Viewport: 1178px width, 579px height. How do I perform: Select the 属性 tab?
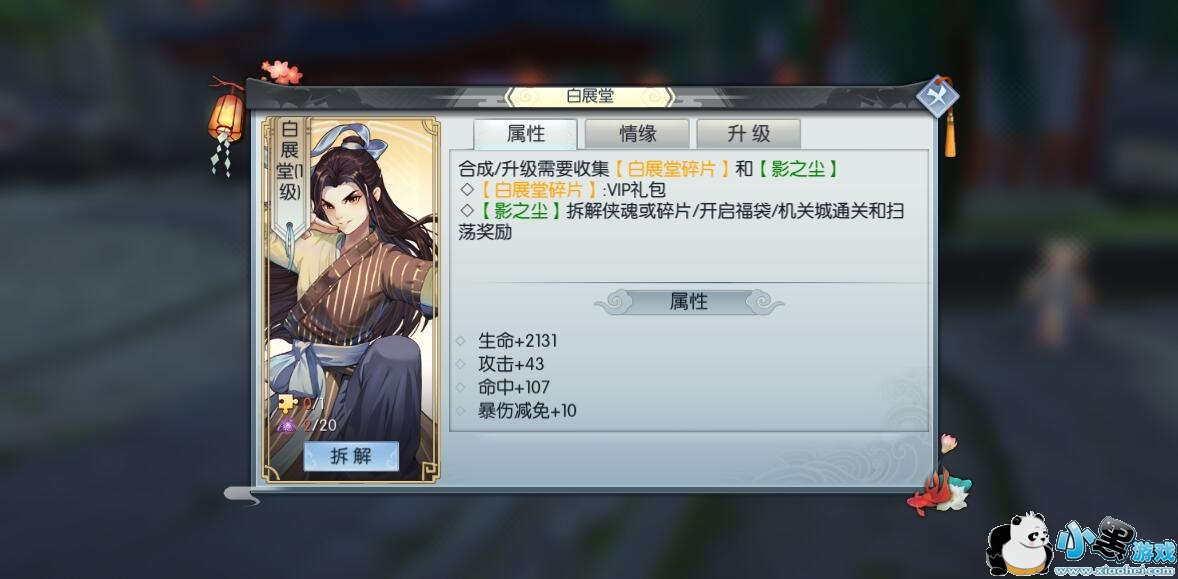tap(525, 134)
